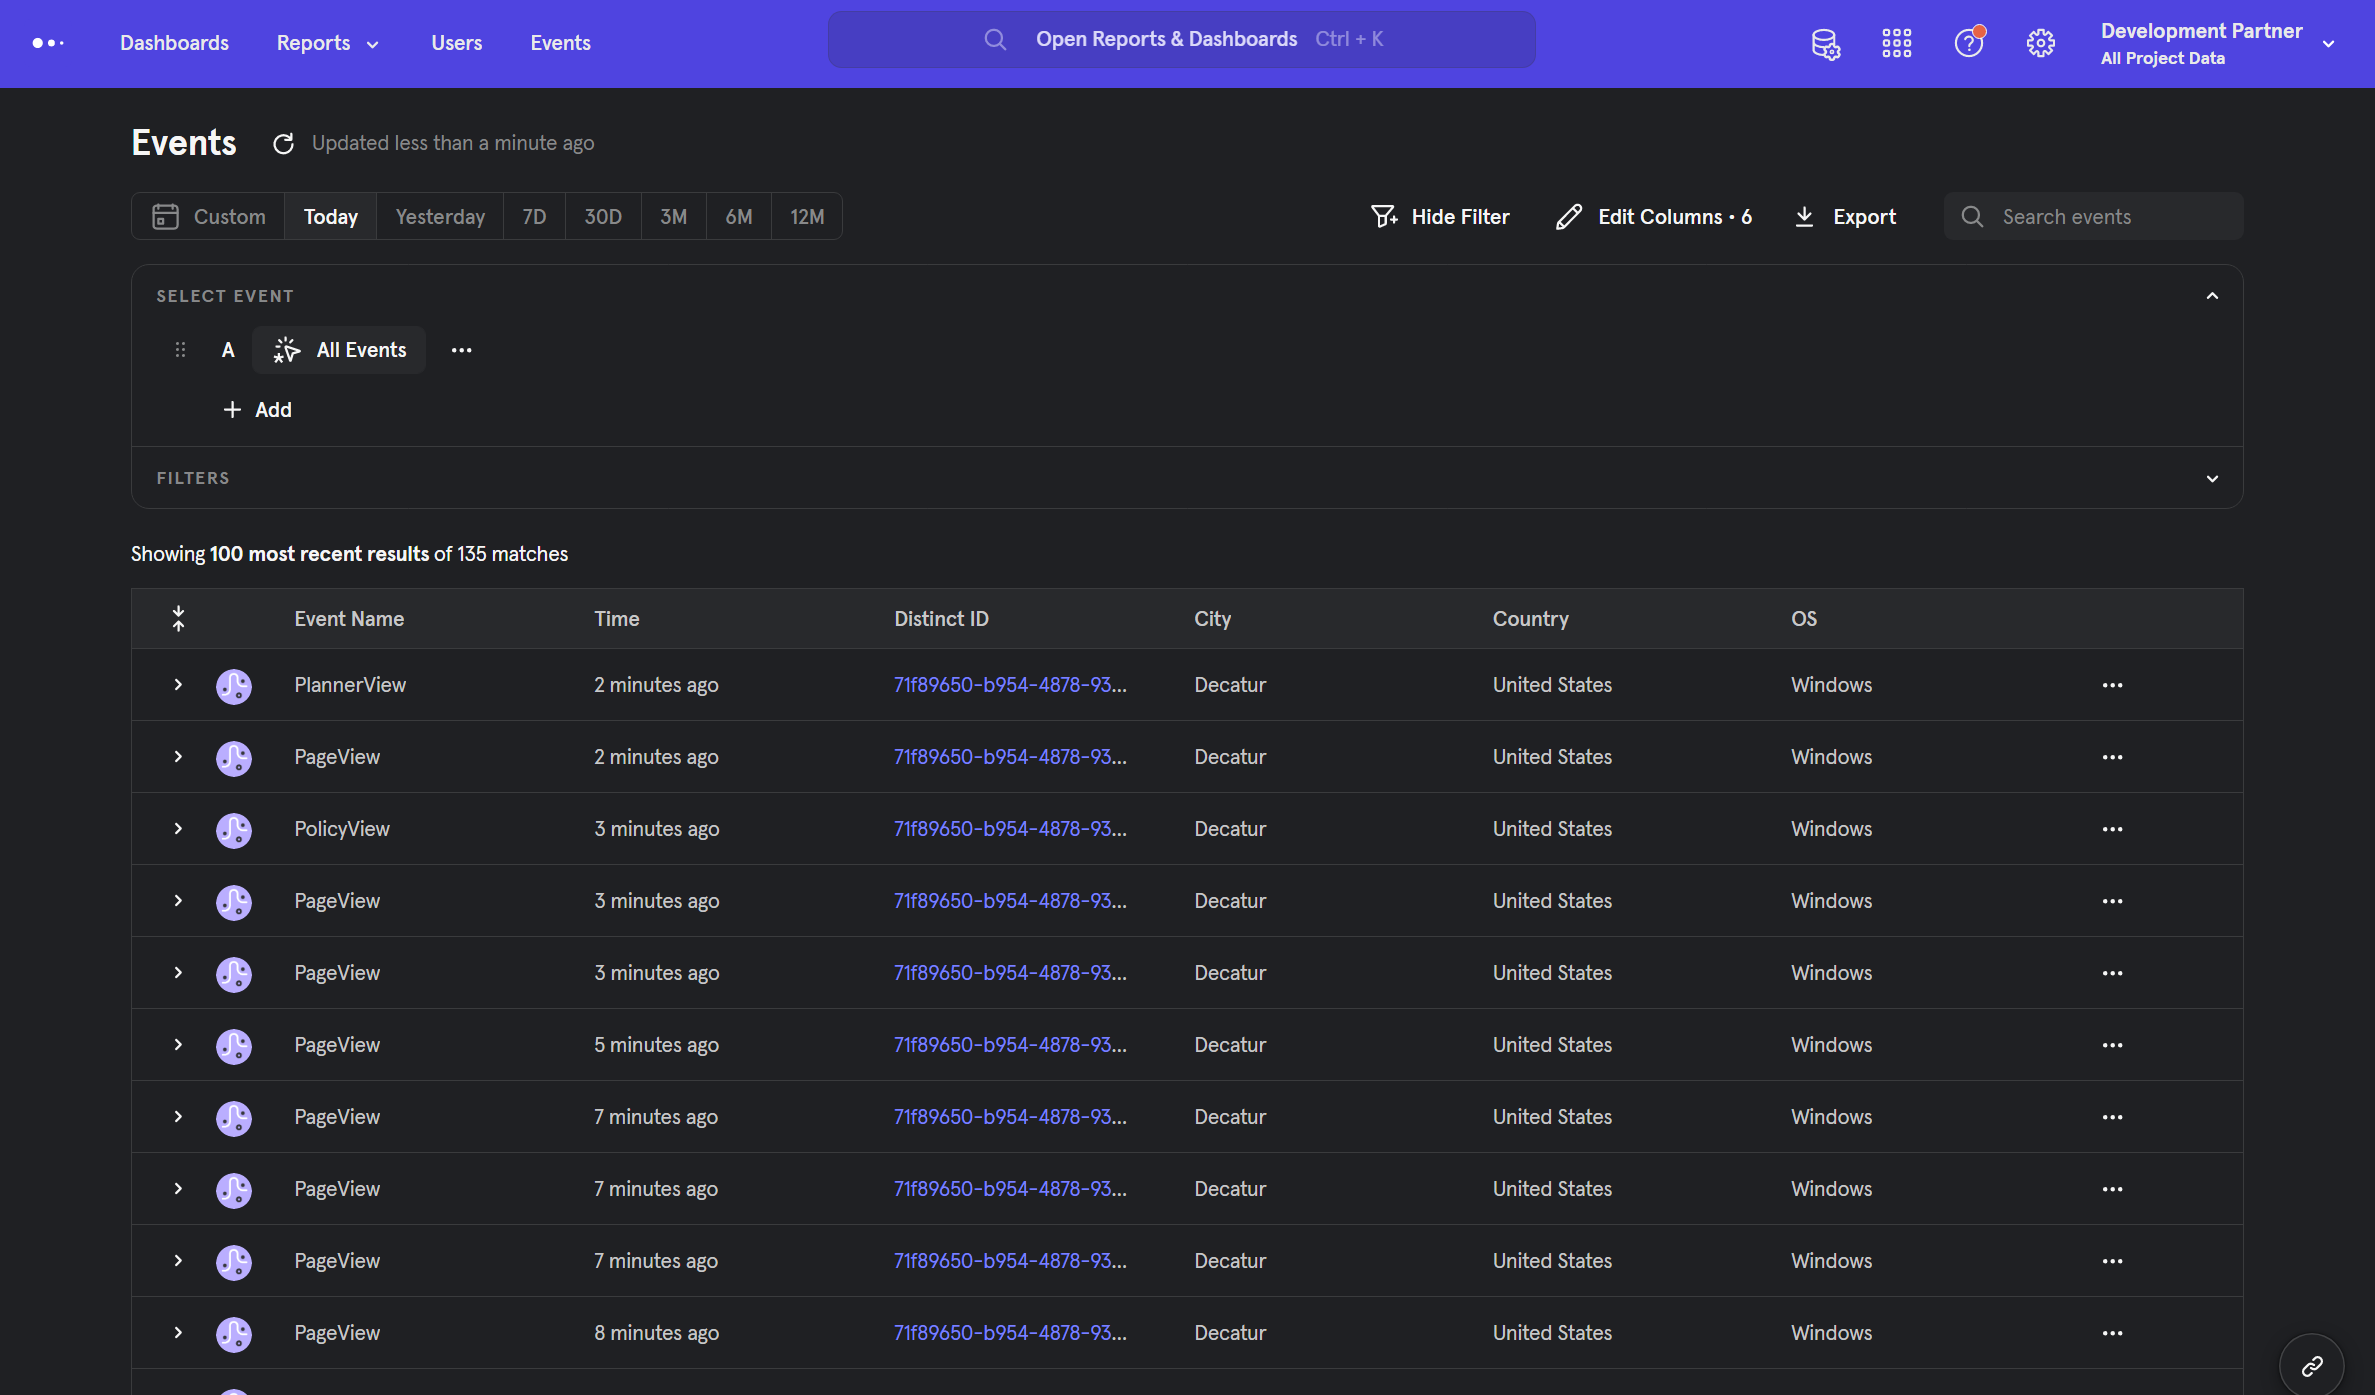Select the Today time range
The height and width of the screenshot is (1395, 2375).
tap(331, 217)
